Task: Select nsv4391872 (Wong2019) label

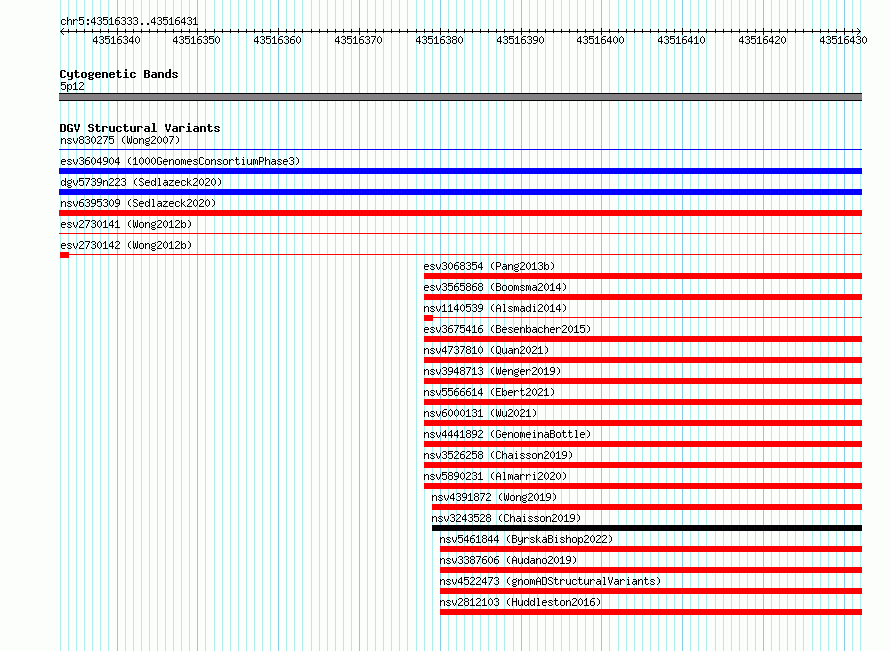Action: coord(494,497)
